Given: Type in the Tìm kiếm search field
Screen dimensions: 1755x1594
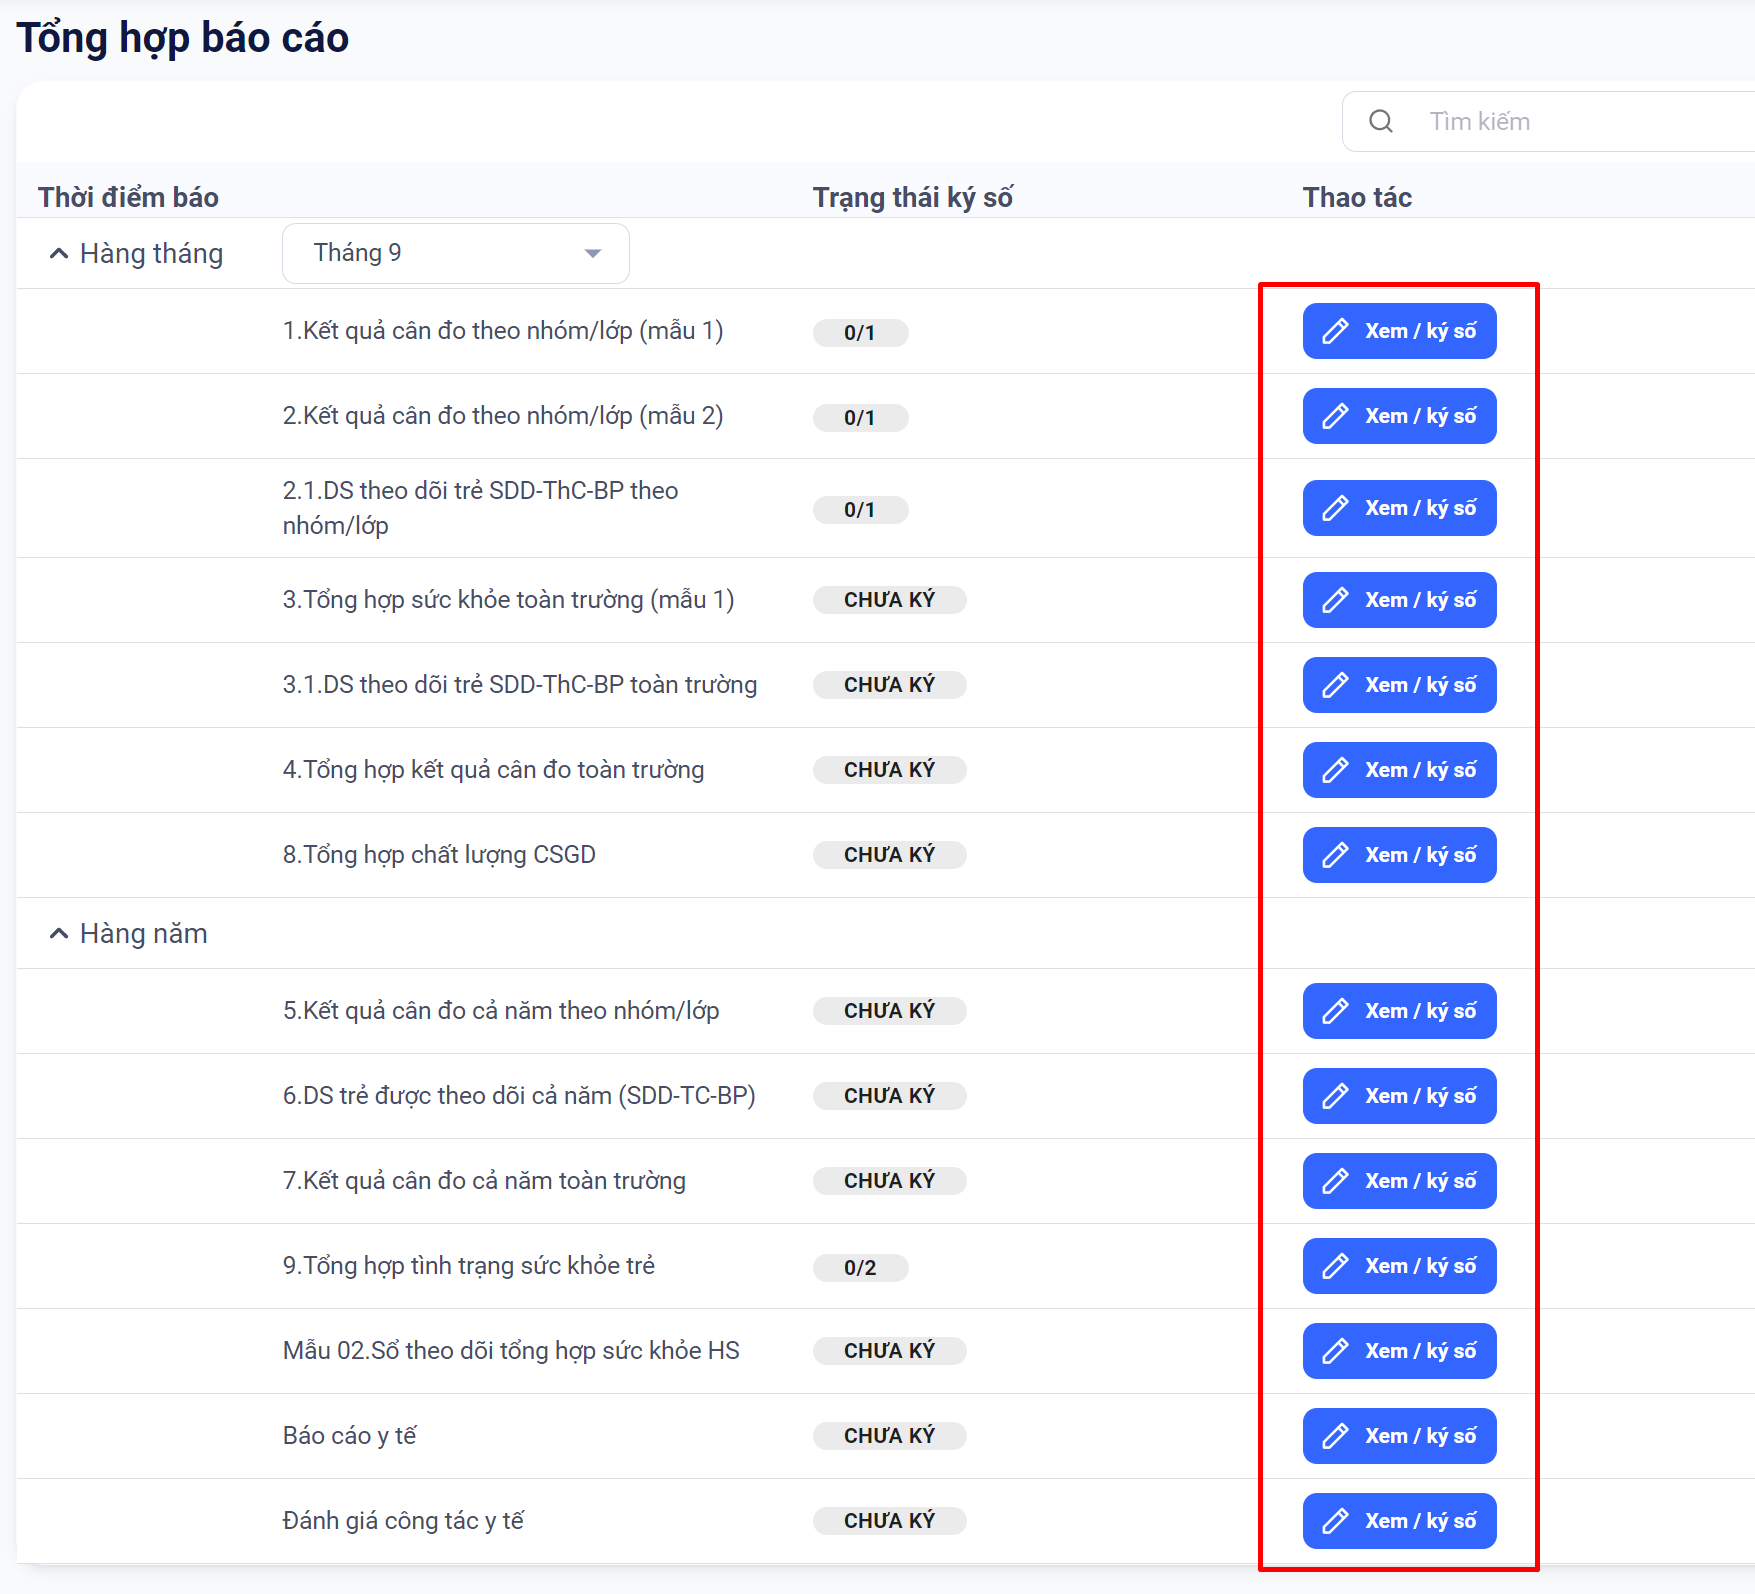Looking at the screenshot, I should pos(1580,121).
